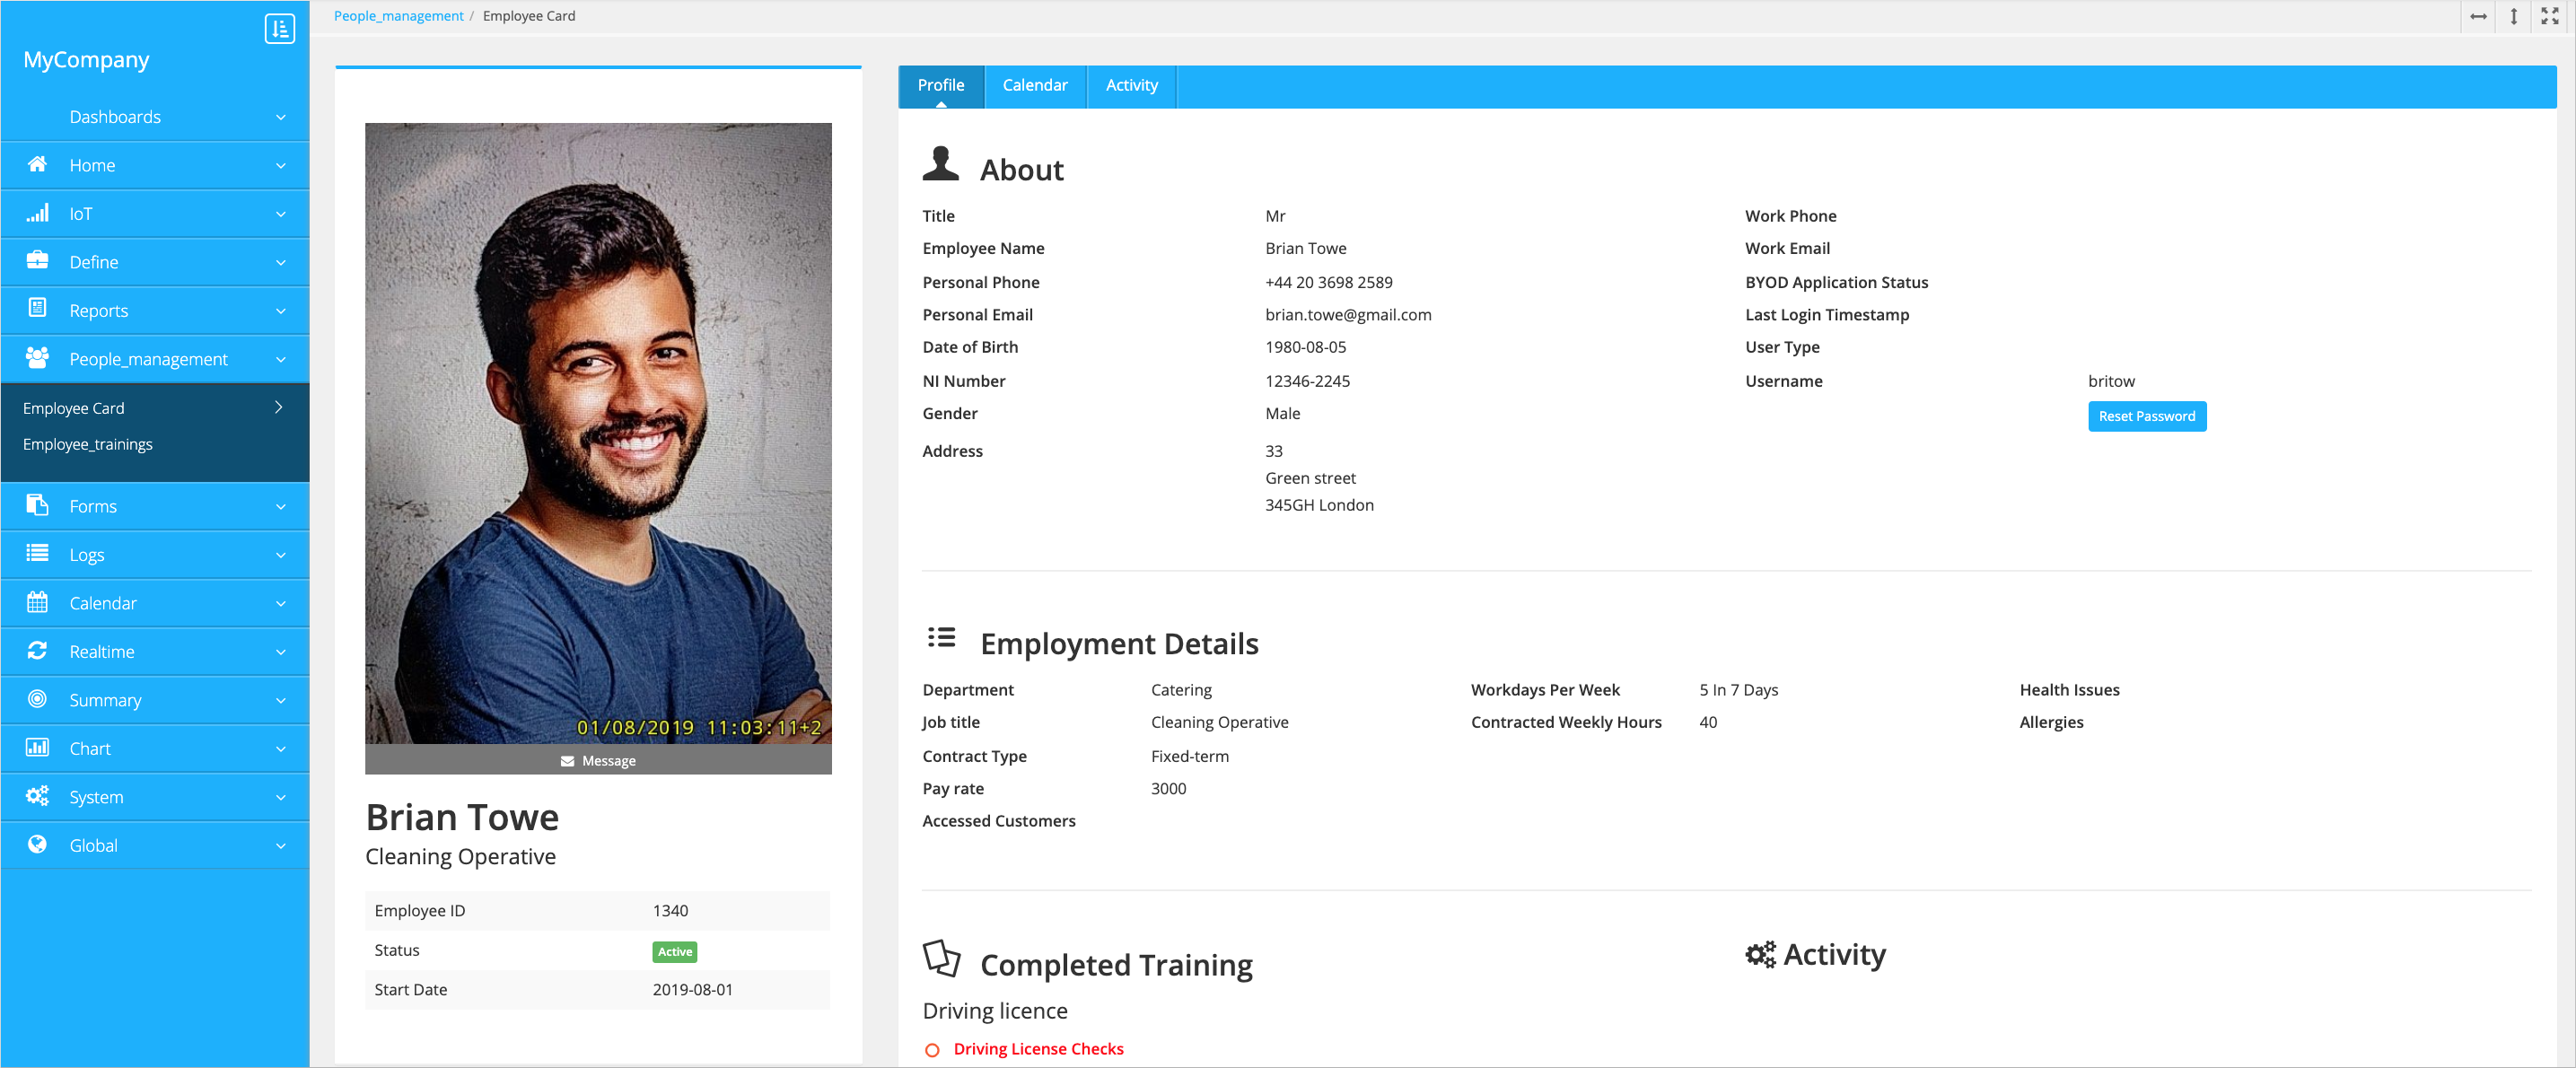This screenshot has width=2576, height=1068.
Task: Click the Message bar under the photo
Action: point(598,760)
